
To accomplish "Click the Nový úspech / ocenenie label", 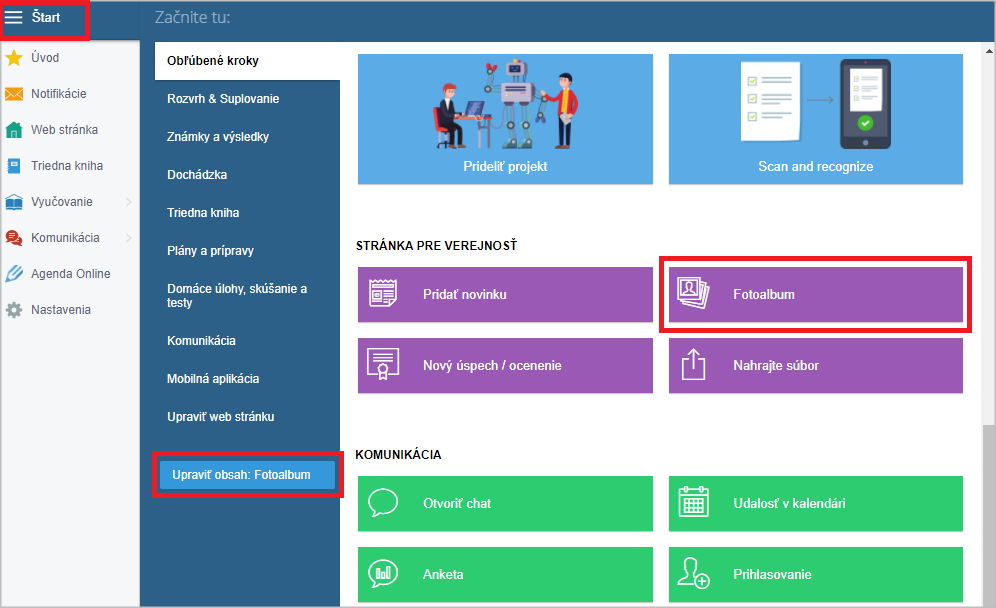I will pyautogui.click(x=492, y=366).
